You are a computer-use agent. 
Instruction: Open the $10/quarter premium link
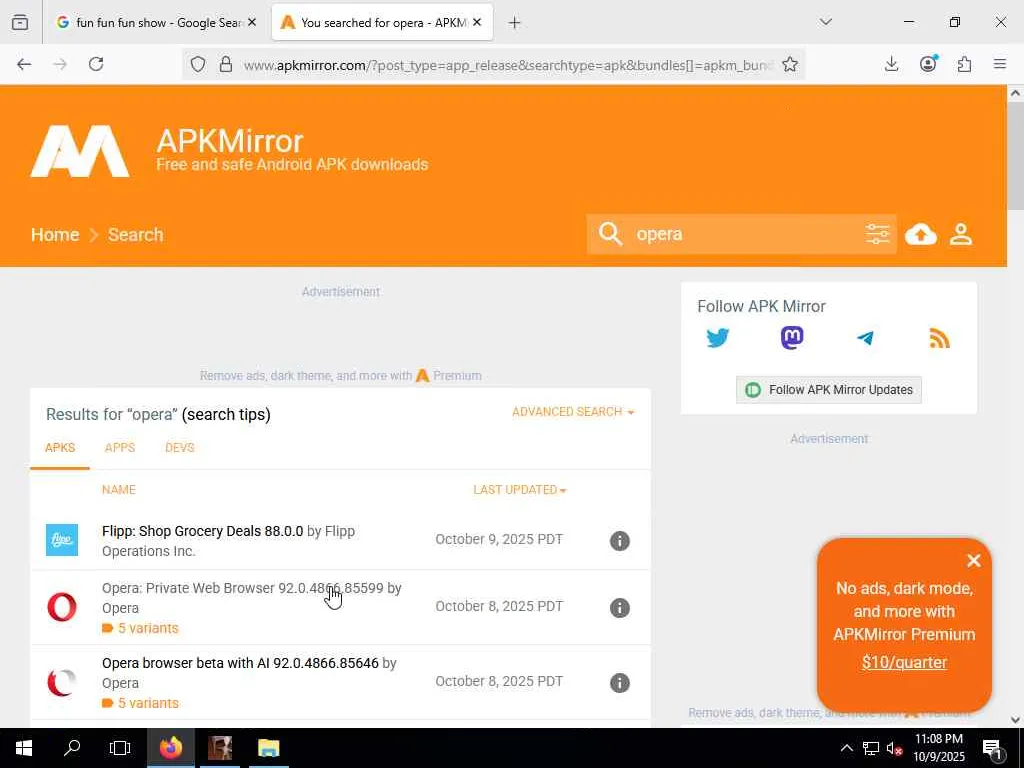904,662
